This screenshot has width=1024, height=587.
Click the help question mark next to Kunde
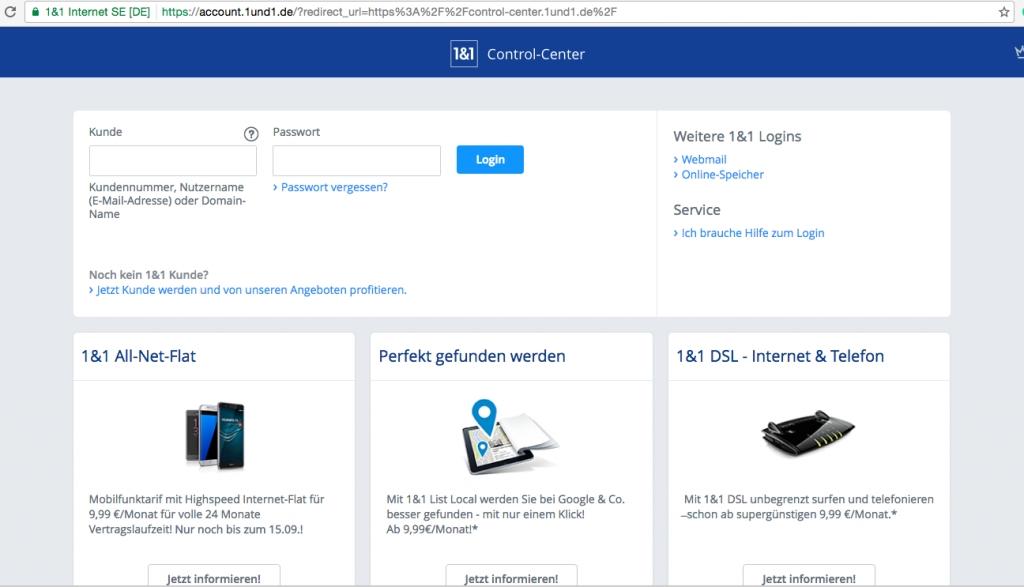click(251, 134)
